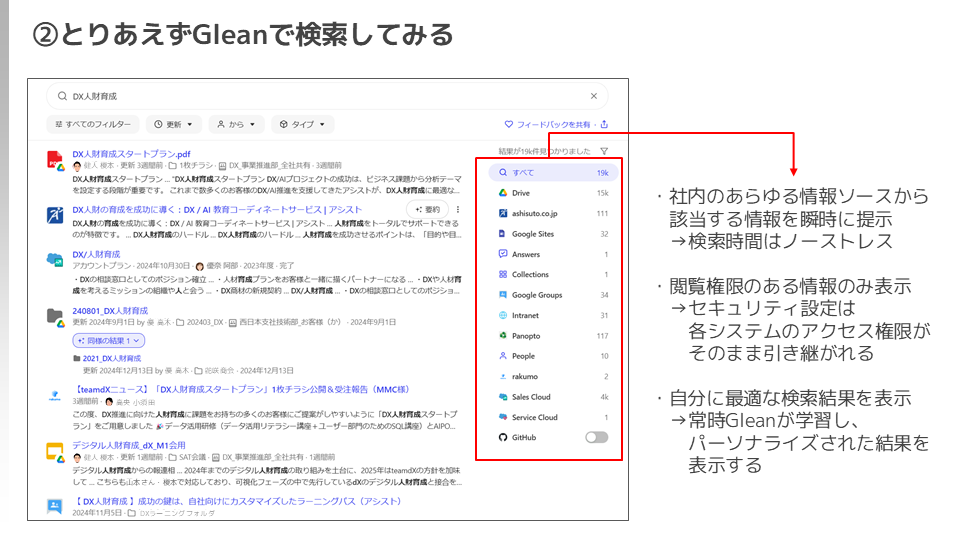Filter results by Drive source

[x=553, y=193]
